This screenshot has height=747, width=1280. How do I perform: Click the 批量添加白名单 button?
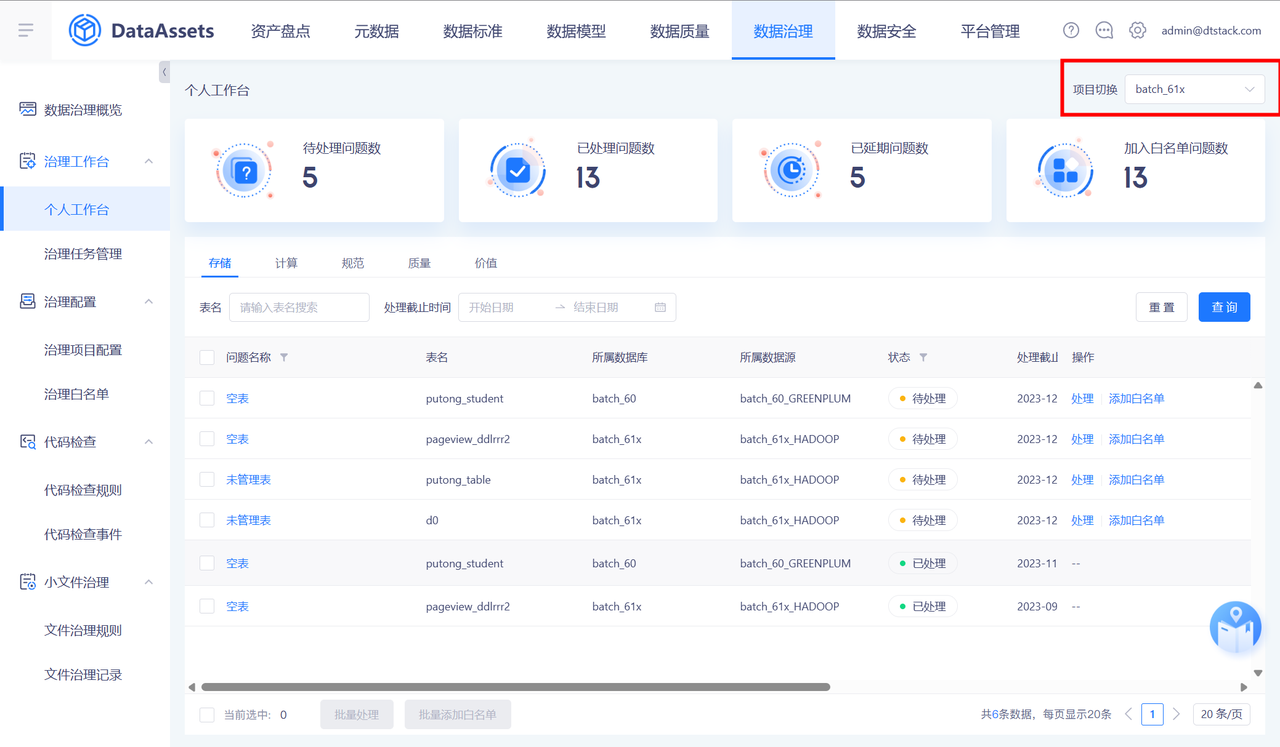point(458,715)
